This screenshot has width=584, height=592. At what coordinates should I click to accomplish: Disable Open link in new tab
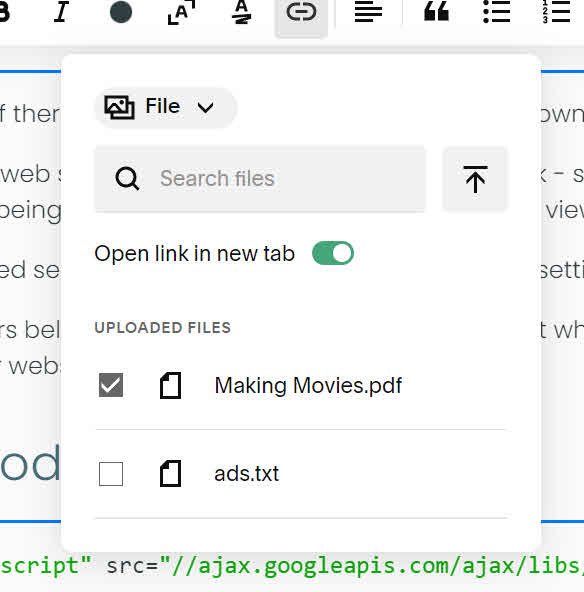(333, 253)
